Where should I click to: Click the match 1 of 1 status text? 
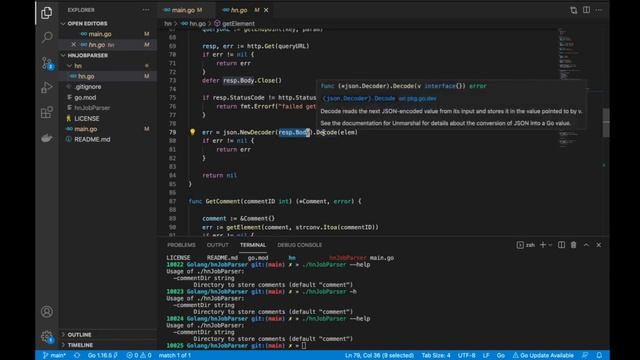tap(175, 355)
